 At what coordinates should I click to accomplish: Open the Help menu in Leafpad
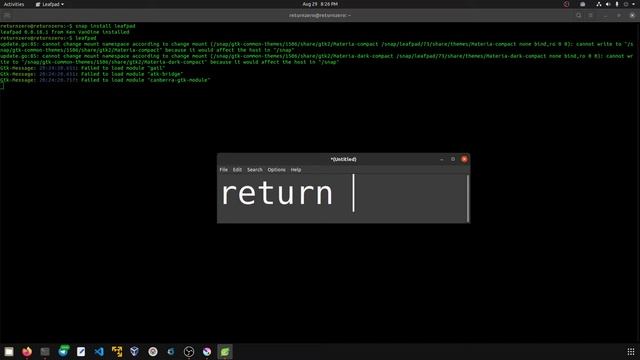(296, 170)
